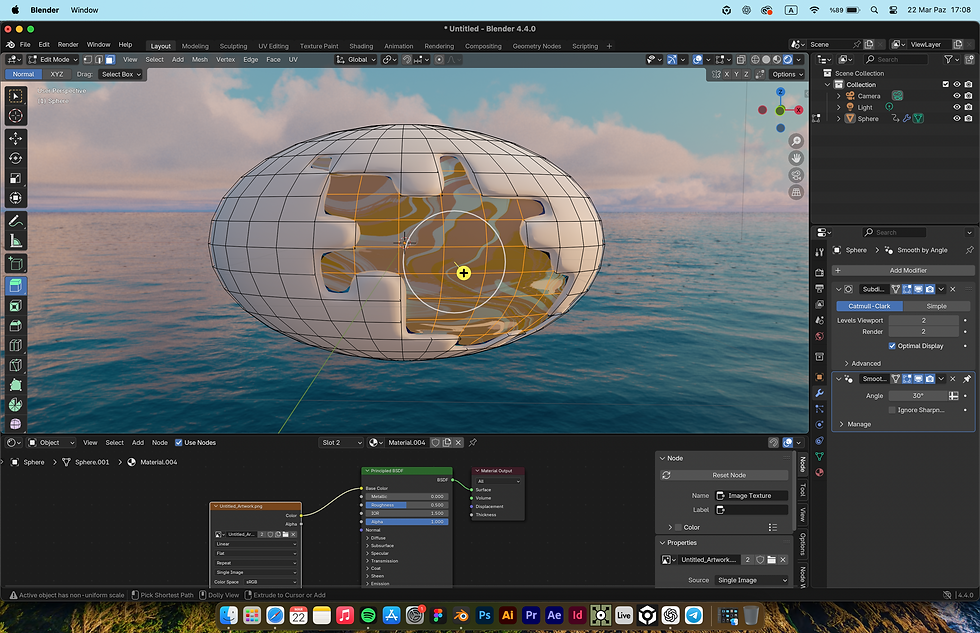The height and width of the screenshot is (633, 980).
Task: Click the Add Modifier button
Action: click(x=903, y=271)
